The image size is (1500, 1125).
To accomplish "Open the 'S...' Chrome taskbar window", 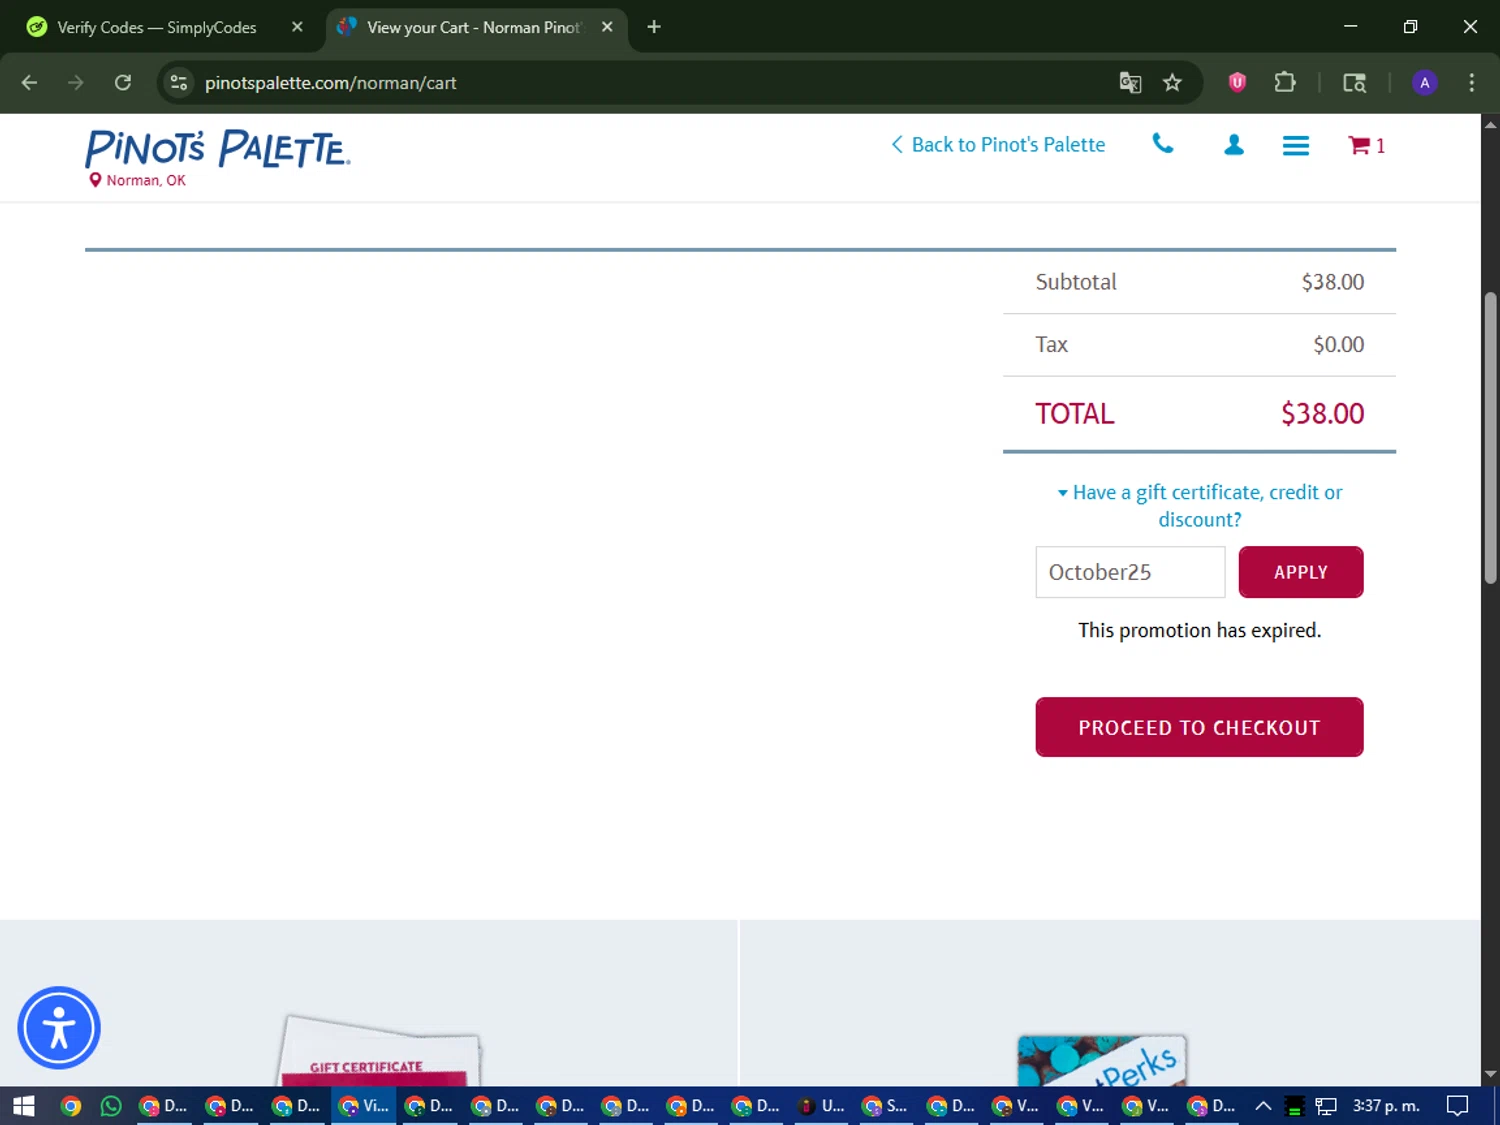I will [885, 1106].
